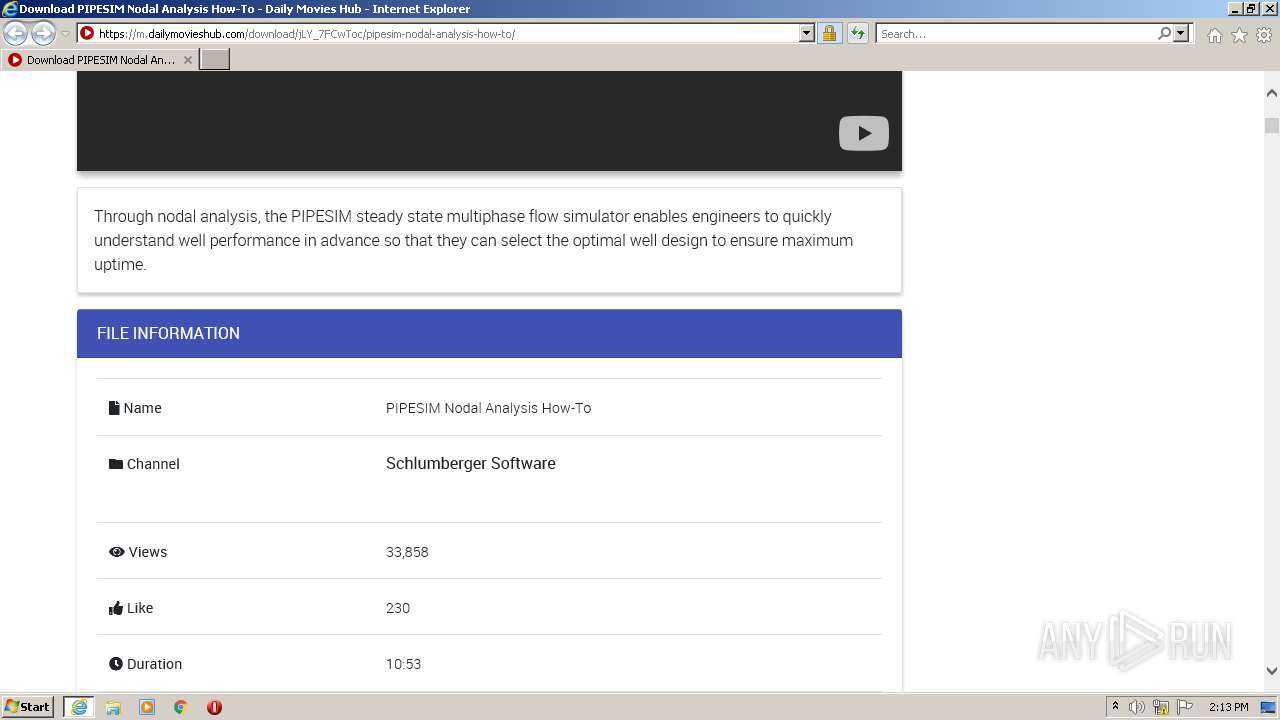Close the Download PIPESIM tab

pyautogui.click(x=187, y=60)
